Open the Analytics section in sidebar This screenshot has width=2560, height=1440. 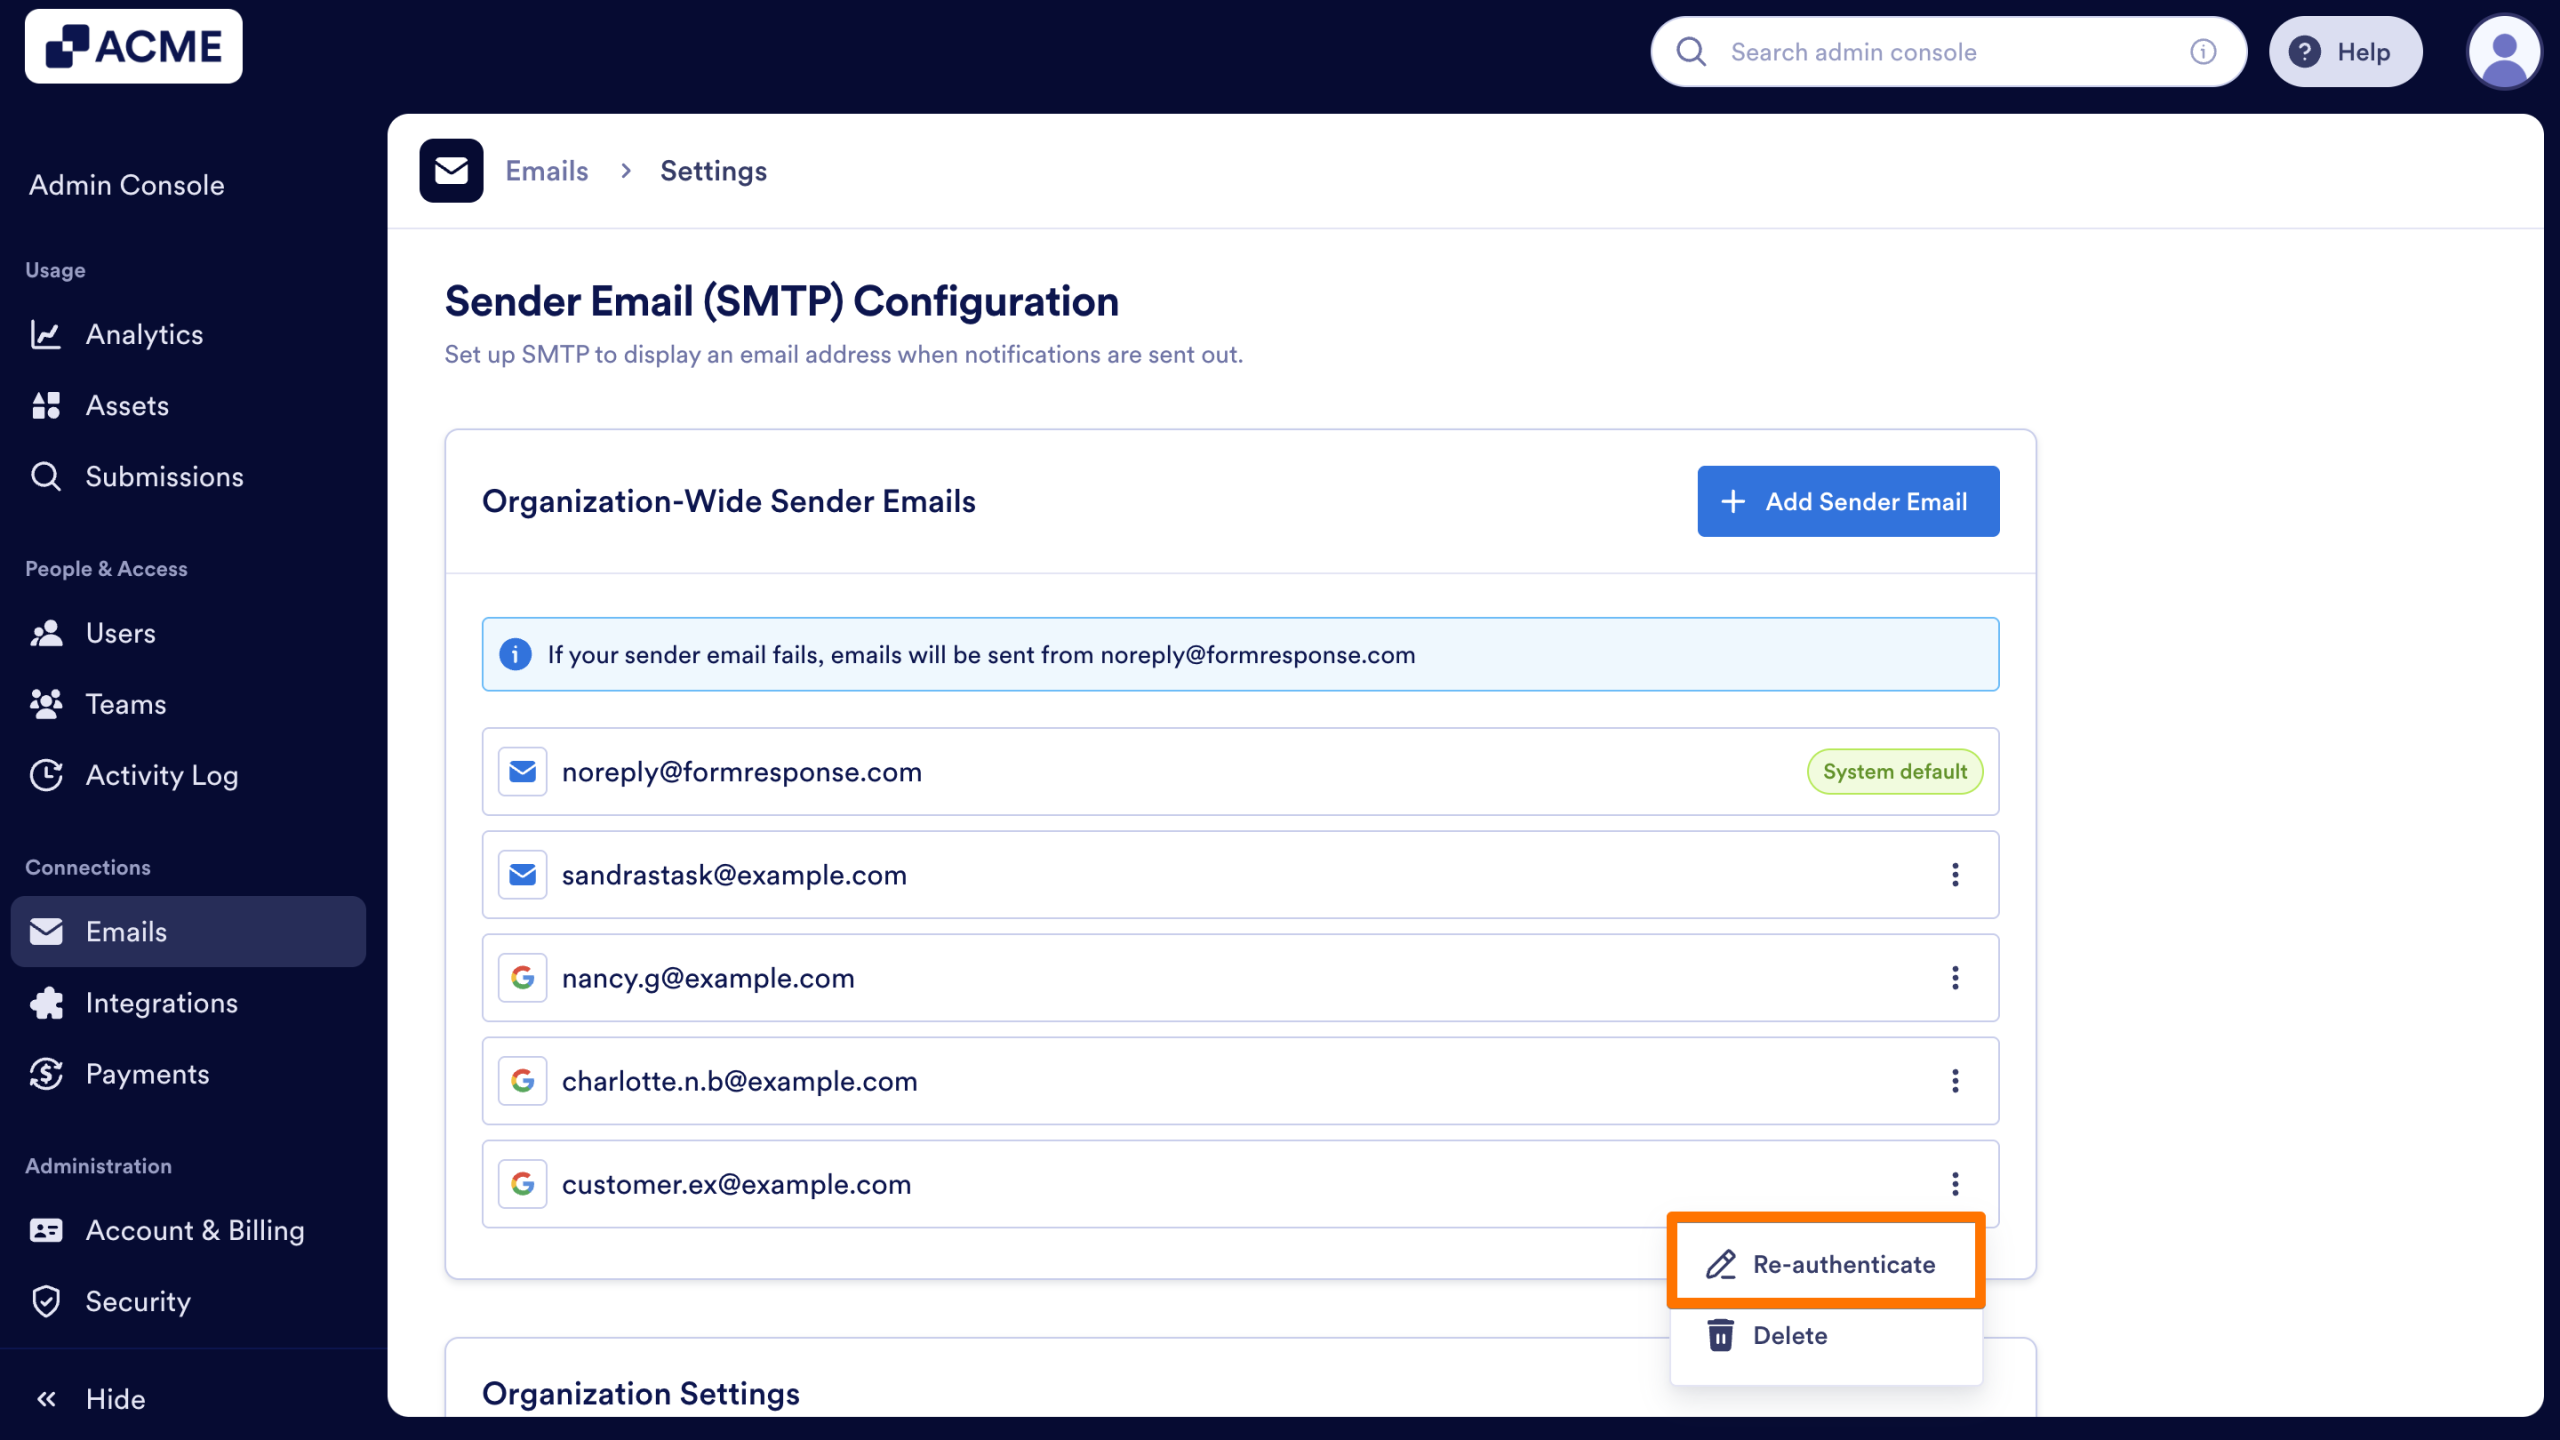143,334
